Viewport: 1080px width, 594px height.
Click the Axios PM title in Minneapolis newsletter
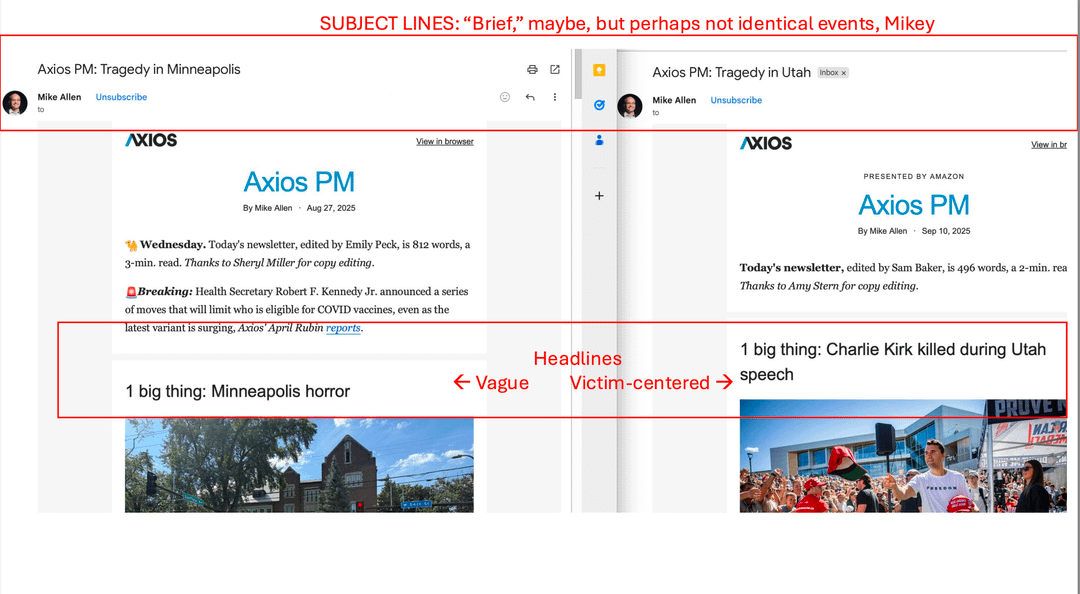pos(299,182)
